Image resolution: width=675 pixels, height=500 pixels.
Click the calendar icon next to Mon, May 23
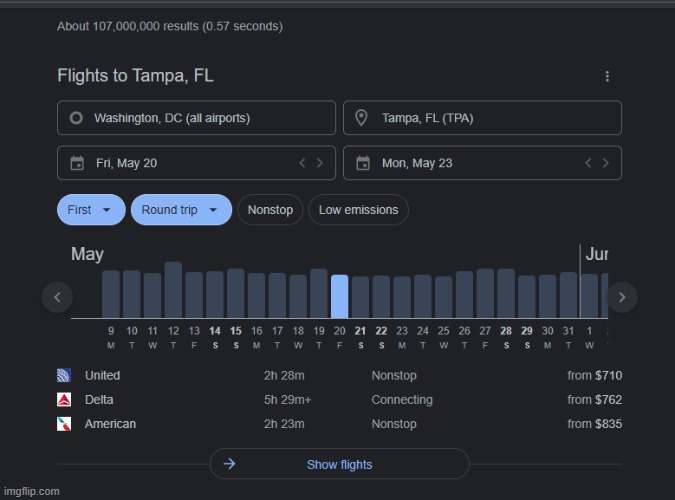click(x=362, y=163)
